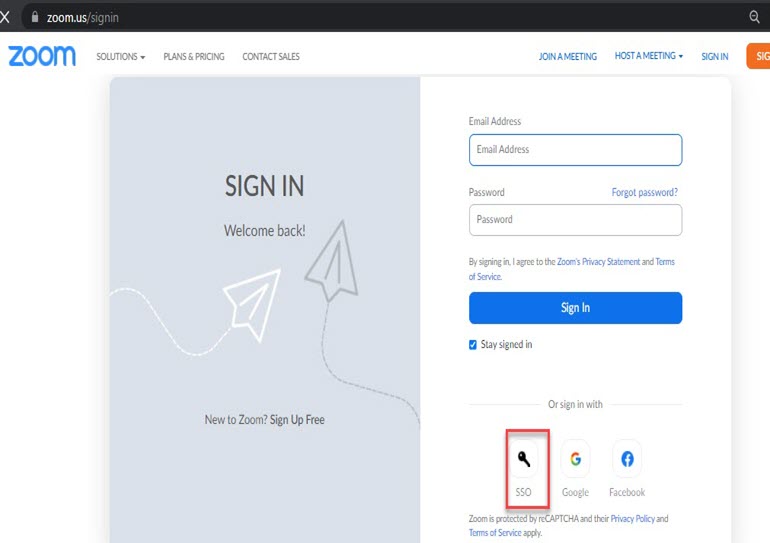Focus the Password input field

(x=575, y=220)
